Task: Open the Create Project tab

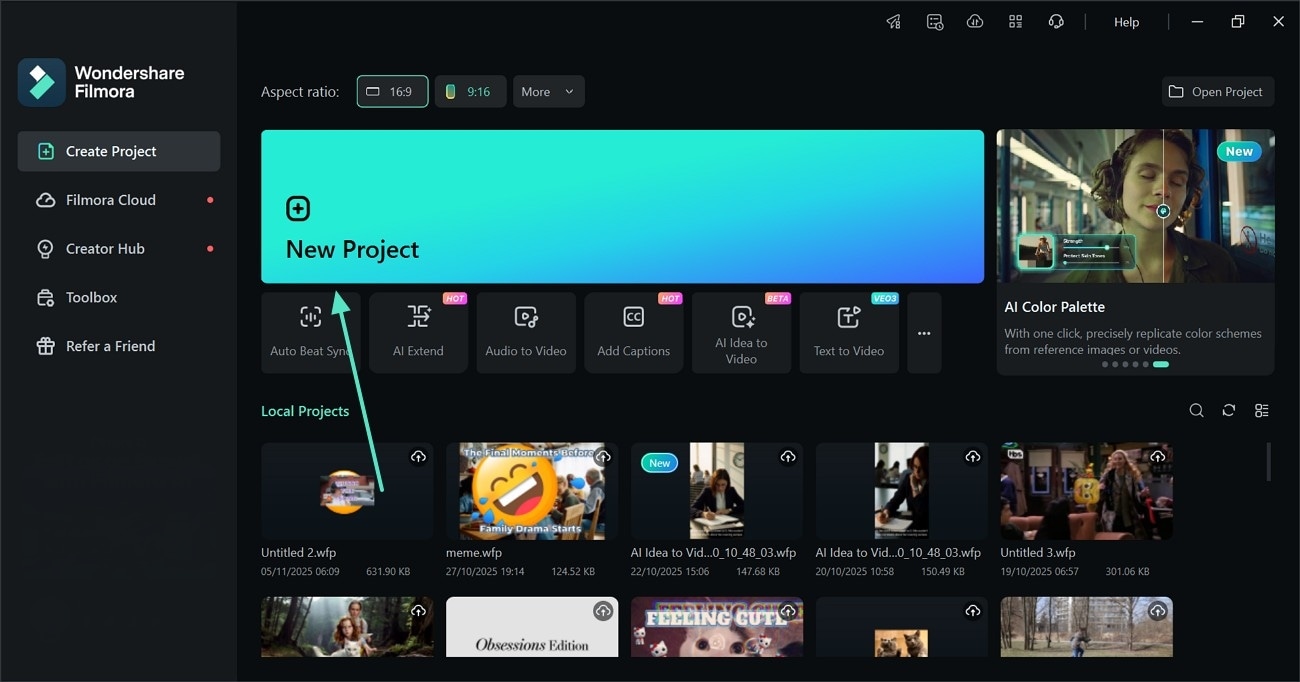Action: (119, 151)
